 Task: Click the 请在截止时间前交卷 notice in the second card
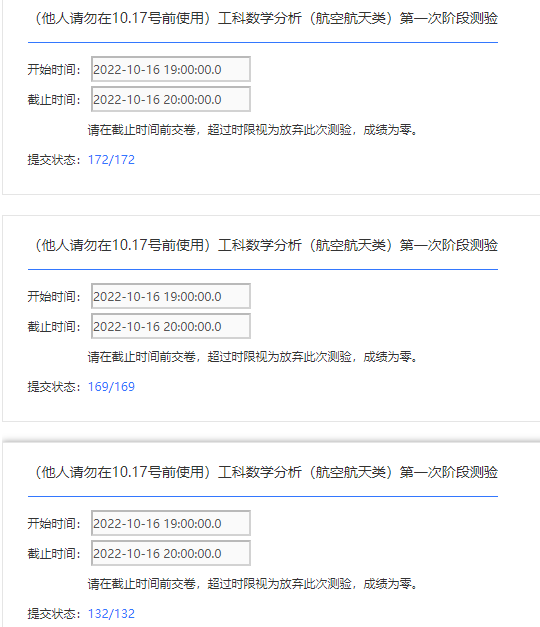pyautogui.click(x=253, y=357)
